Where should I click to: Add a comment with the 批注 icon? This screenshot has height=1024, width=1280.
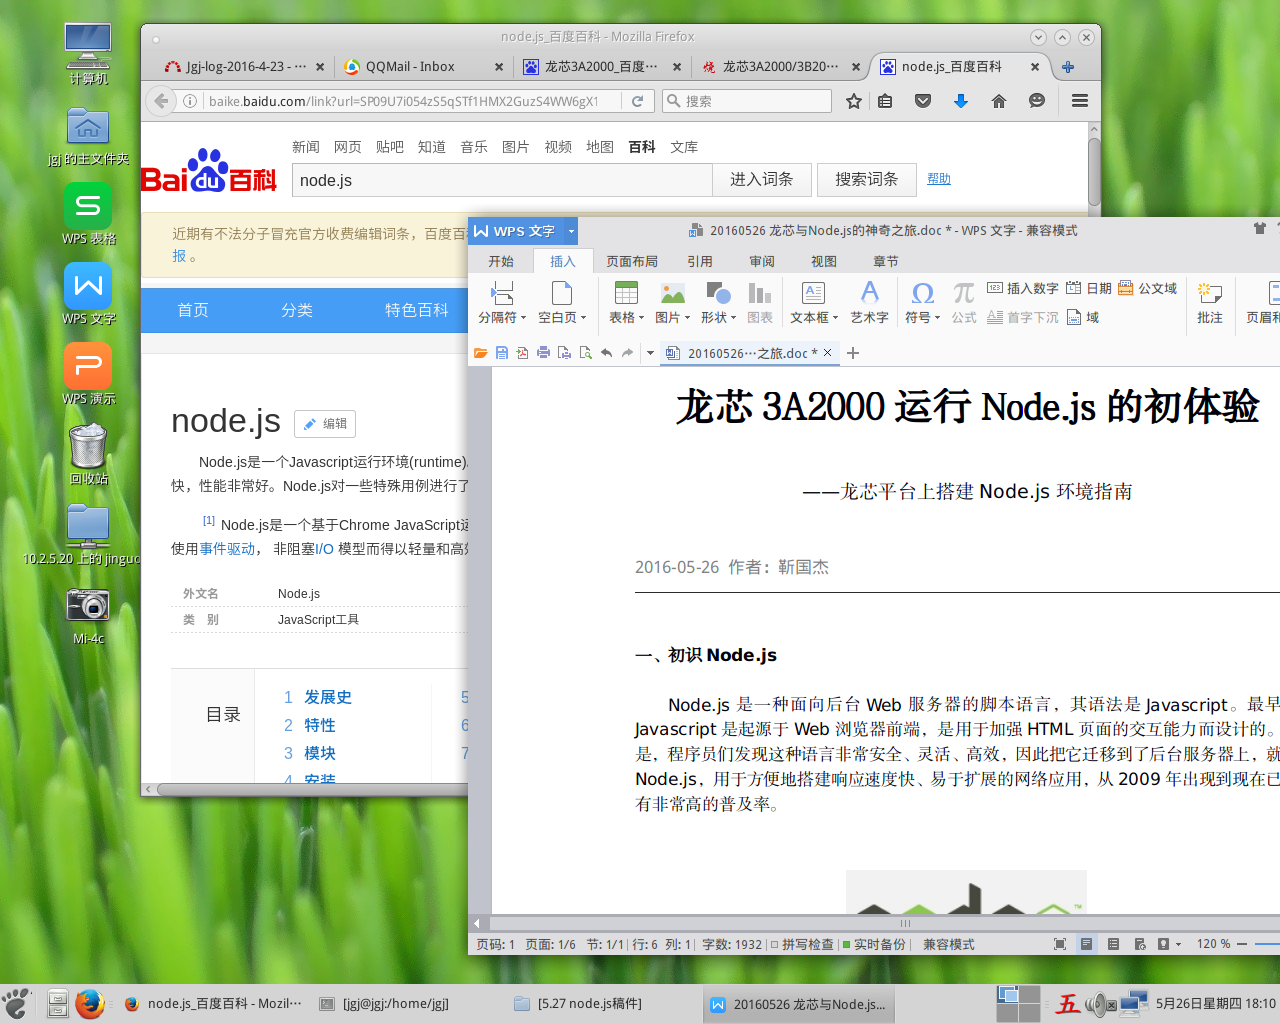coord(1210,293)
